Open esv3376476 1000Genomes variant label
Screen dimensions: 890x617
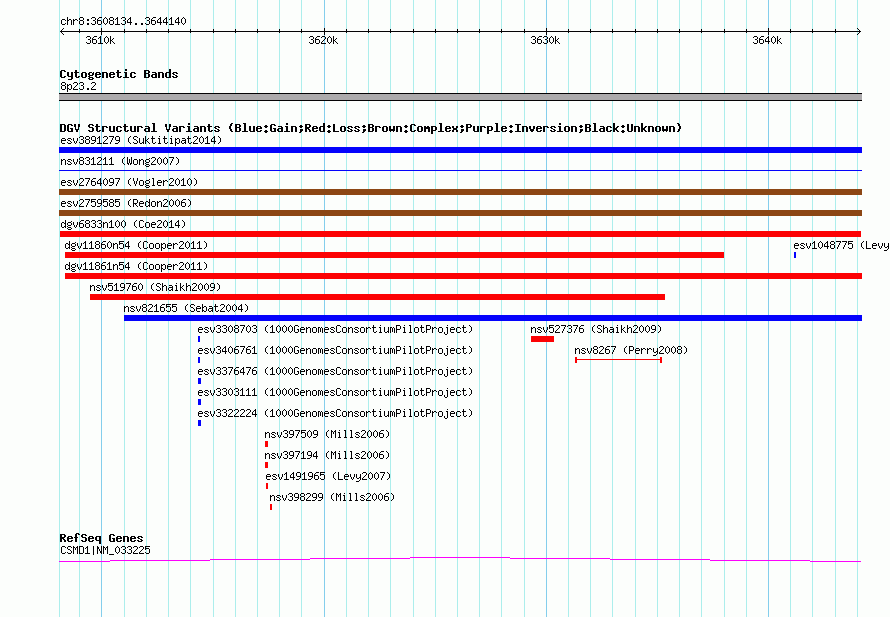point(335,371)
